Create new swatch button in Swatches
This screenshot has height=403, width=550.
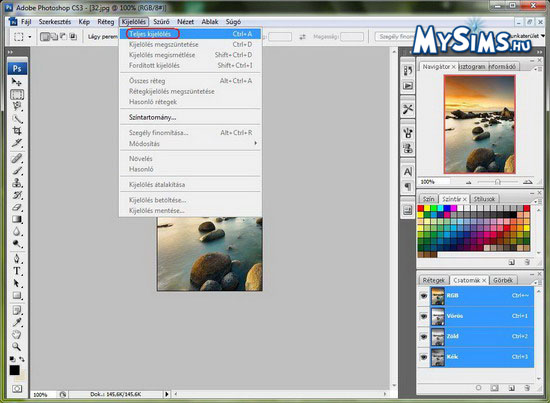click(x=512, y=262)
